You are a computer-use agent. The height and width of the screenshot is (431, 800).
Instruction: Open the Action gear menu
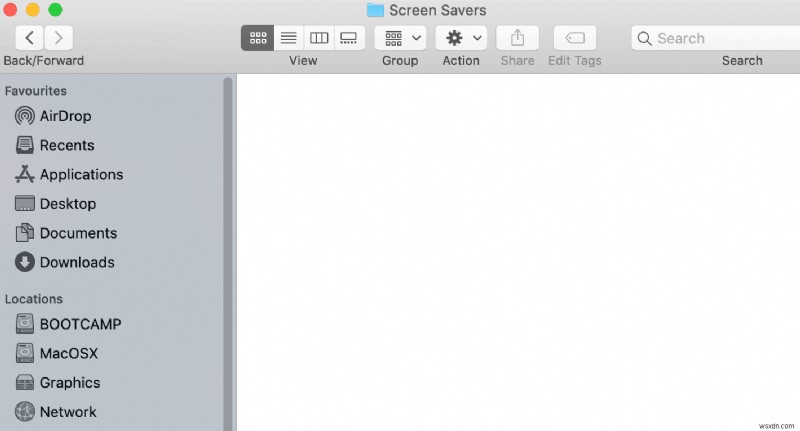(x=461, y=38)
